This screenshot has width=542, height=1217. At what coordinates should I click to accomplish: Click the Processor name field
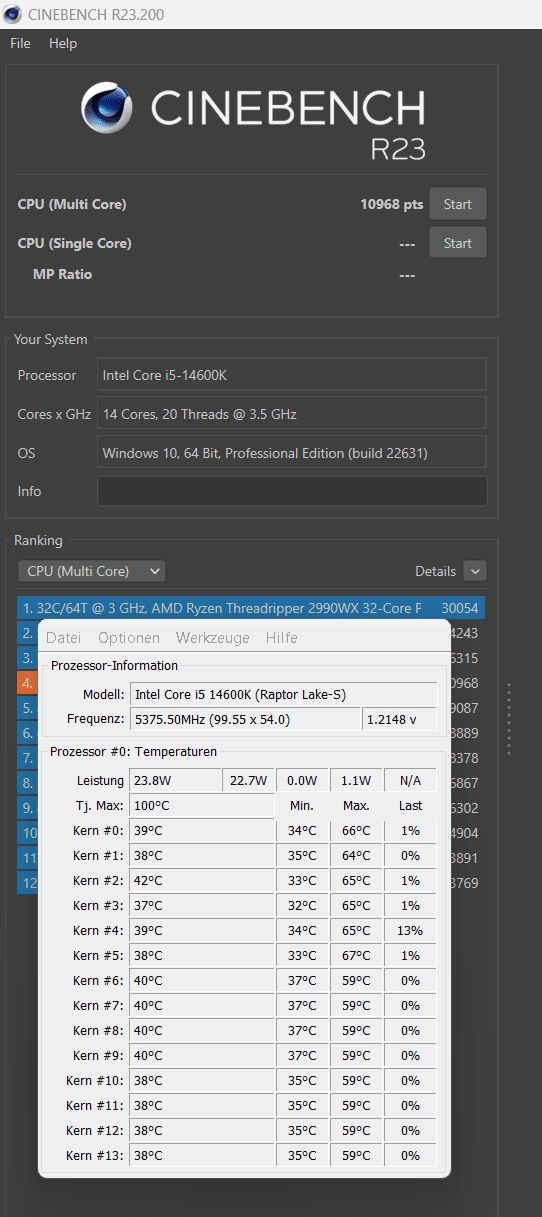292,375
